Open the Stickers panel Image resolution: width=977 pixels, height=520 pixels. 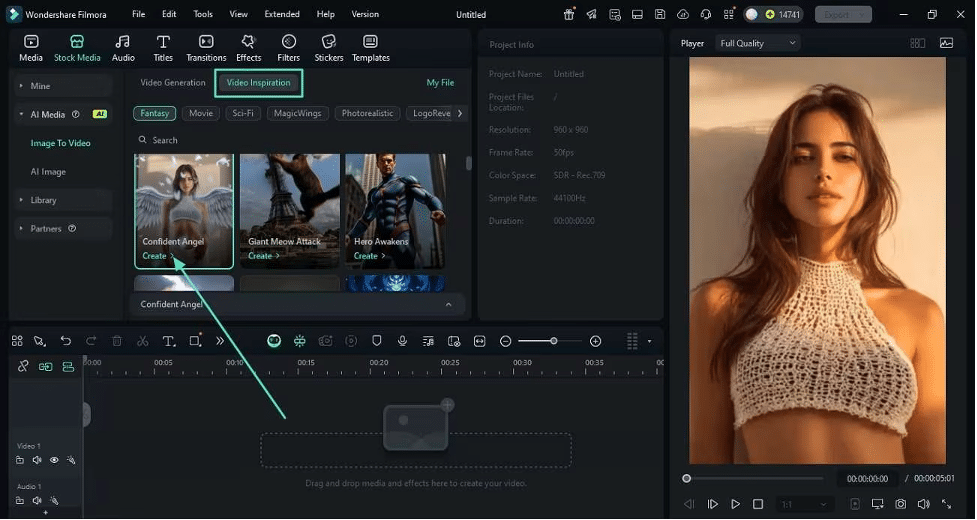pyautogui.click(x=328, y=49)
